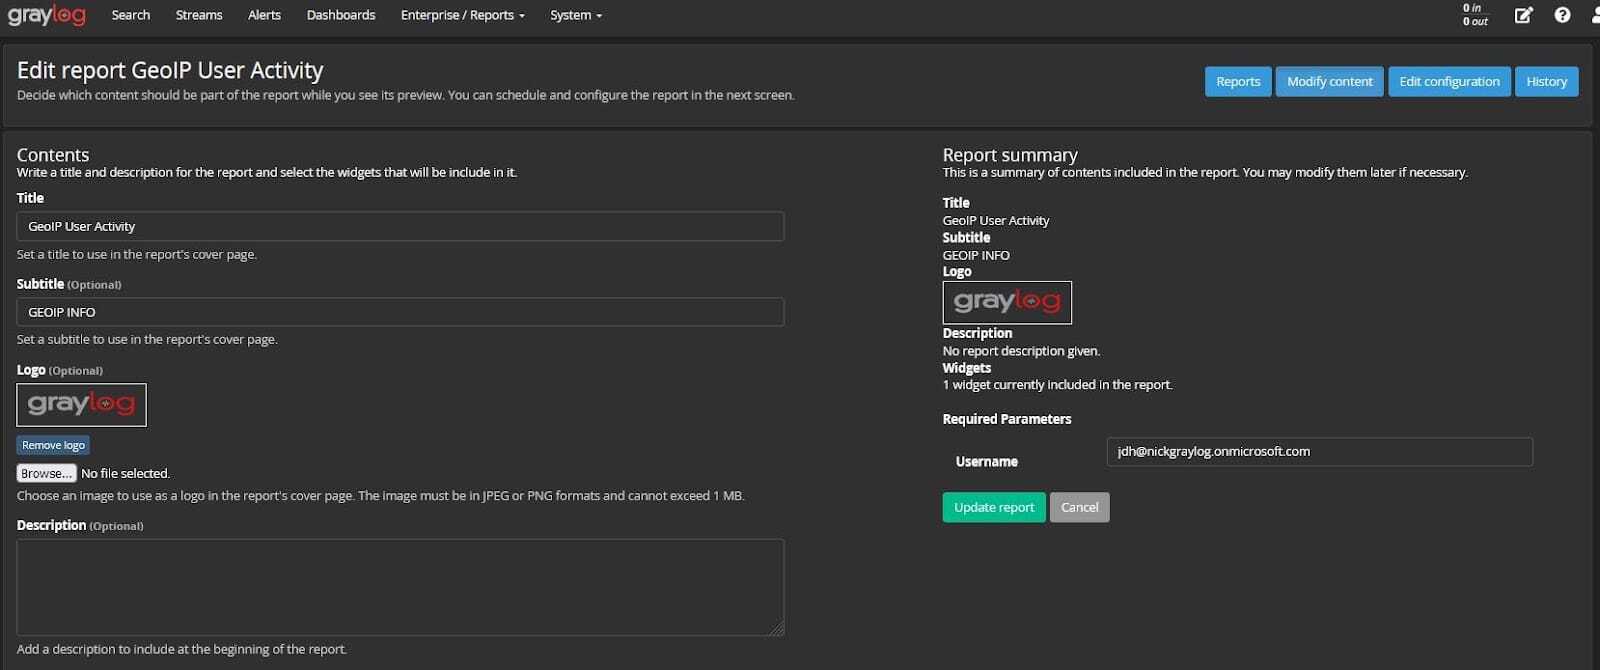The height and width of the screenshot is (670, 1600).
Task: Click the throughput in/out indicator
Action: tap(1475, 15)
